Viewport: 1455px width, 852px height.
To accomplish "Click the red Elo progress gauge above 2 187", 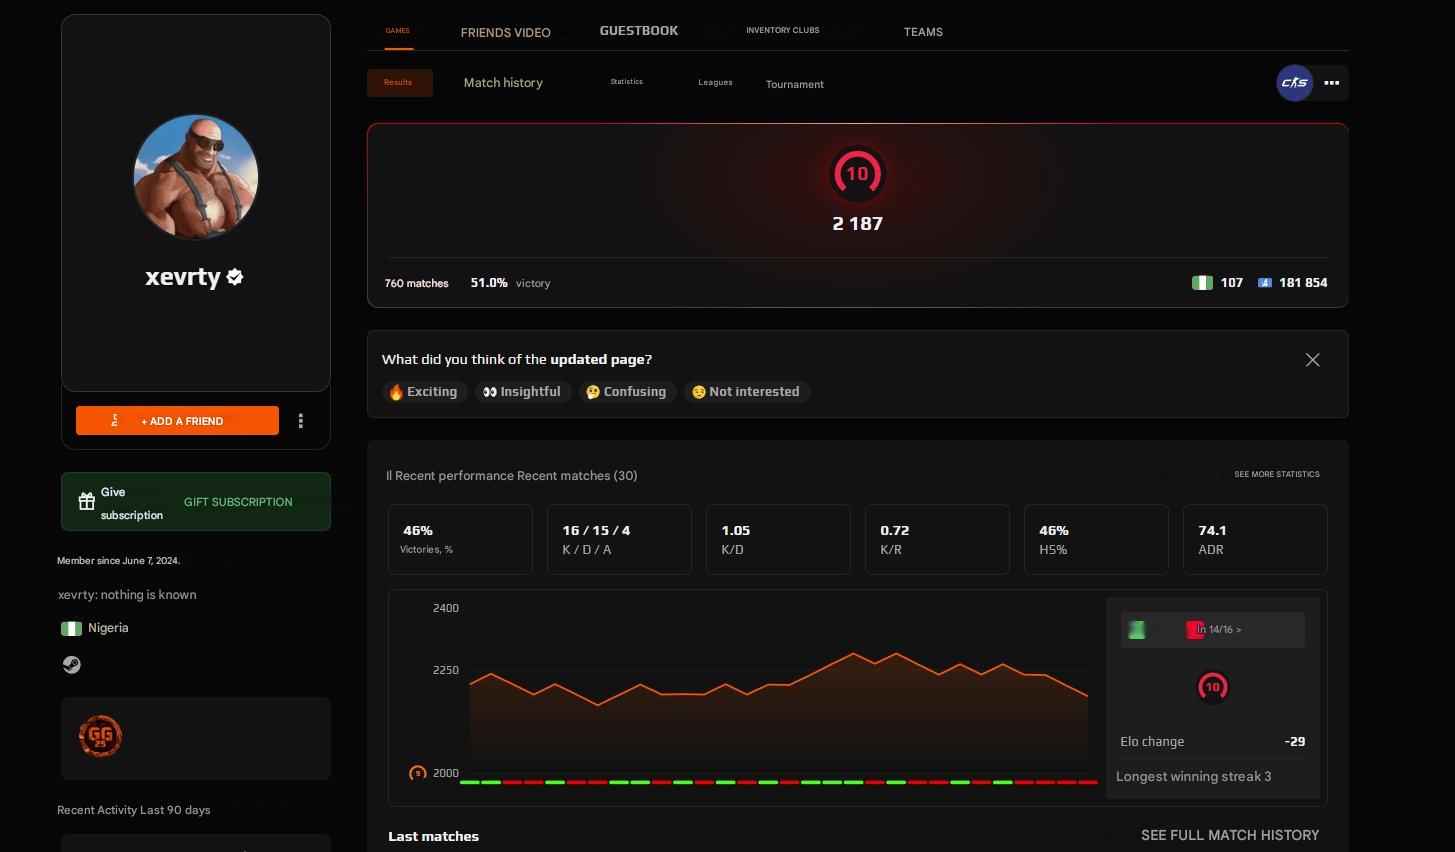I will coord(857,173).
